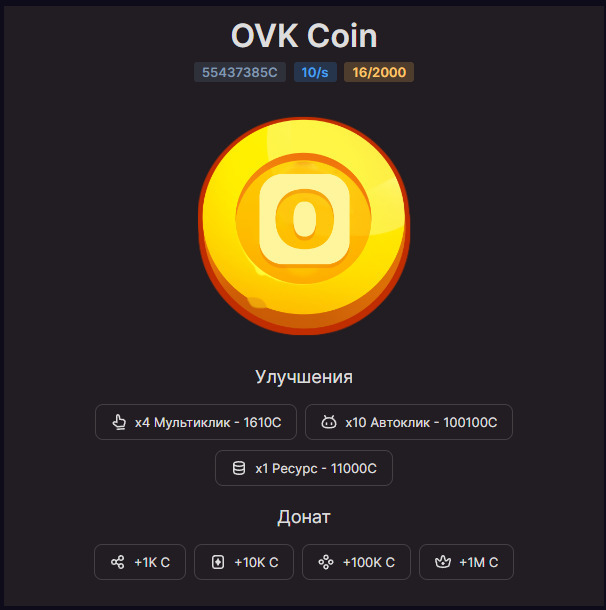Click the share icon beside +1K C
The image size is (606, 610).
117,562
